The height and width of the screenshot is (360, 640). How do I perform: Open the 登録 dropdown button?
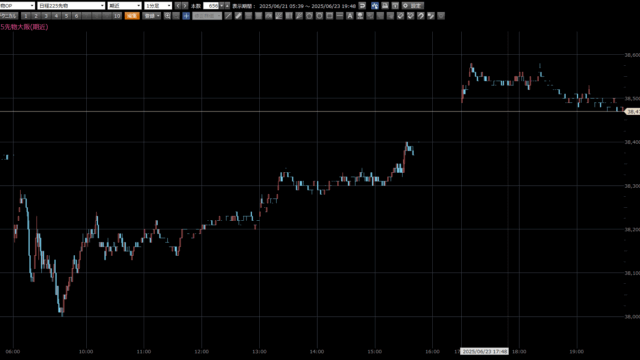152,16
